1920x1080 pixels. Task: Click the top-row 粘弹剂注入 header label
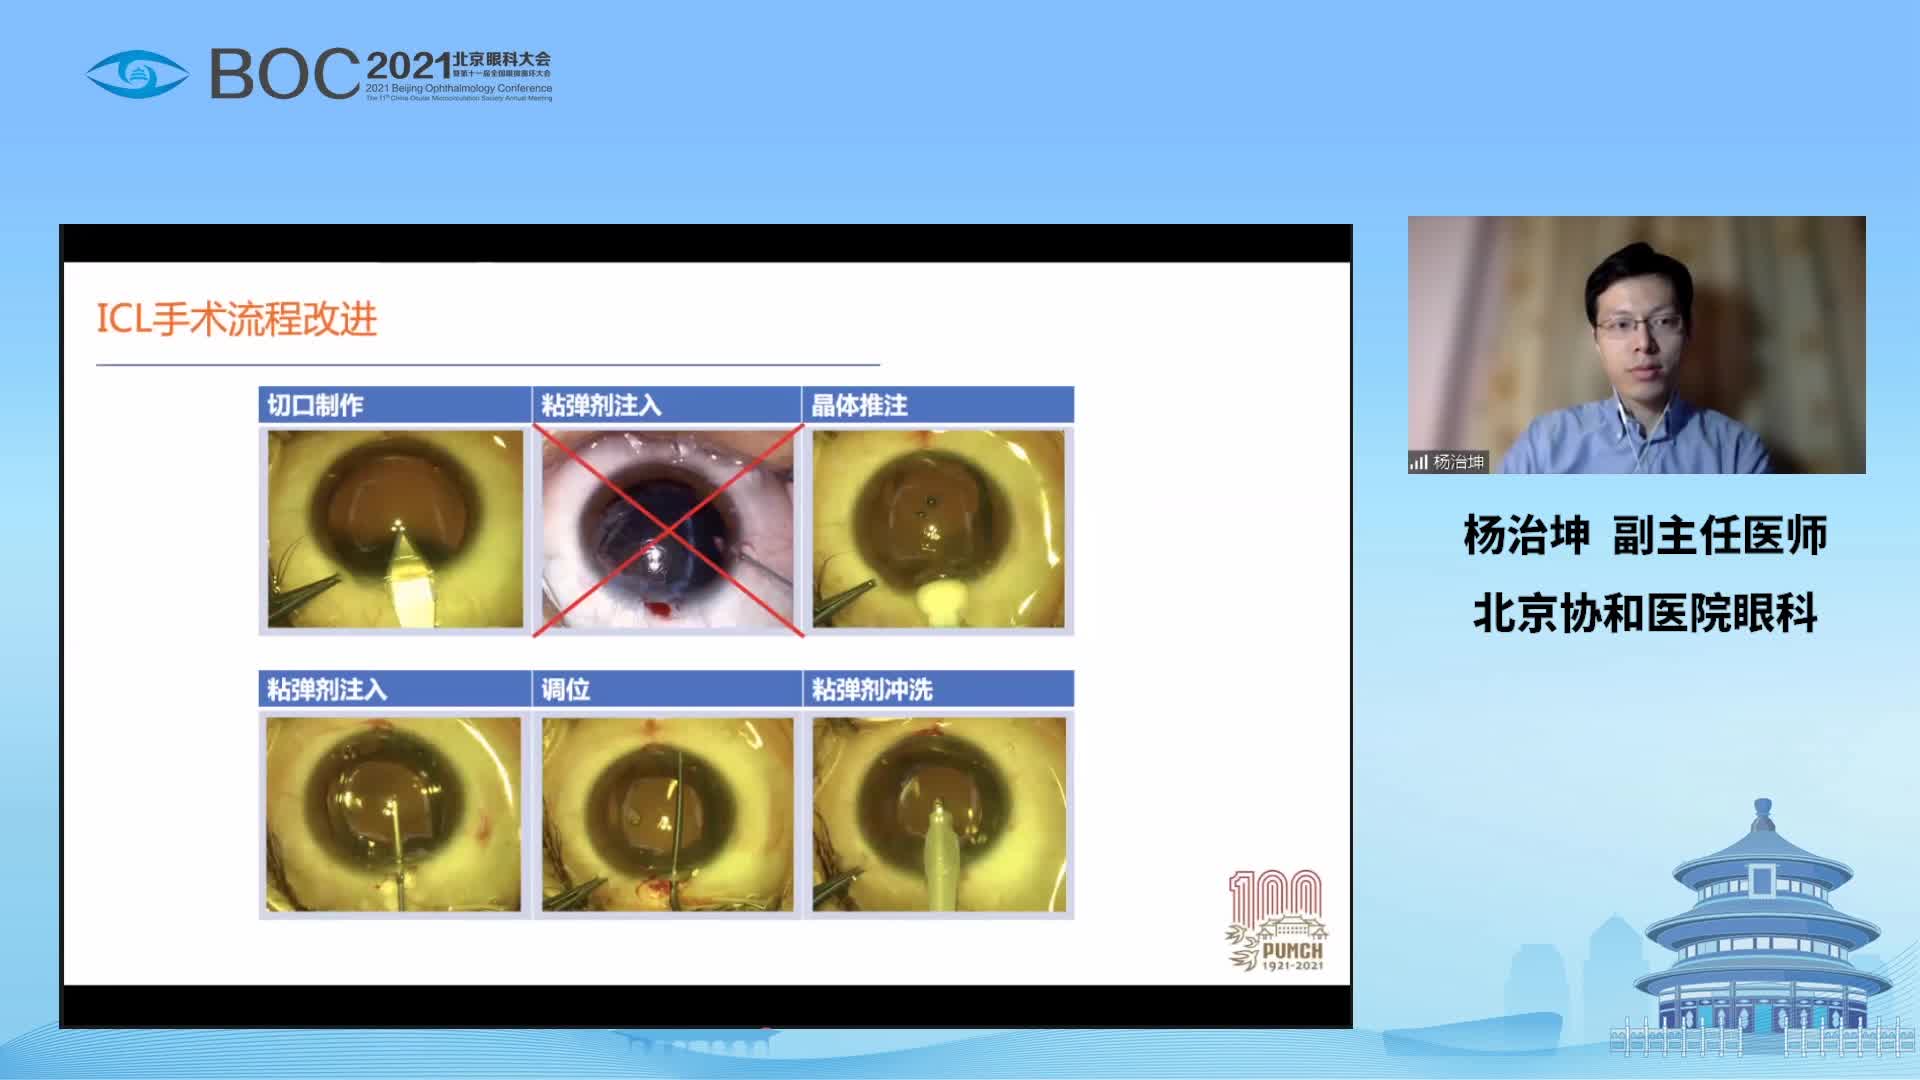tap(601, 405)
